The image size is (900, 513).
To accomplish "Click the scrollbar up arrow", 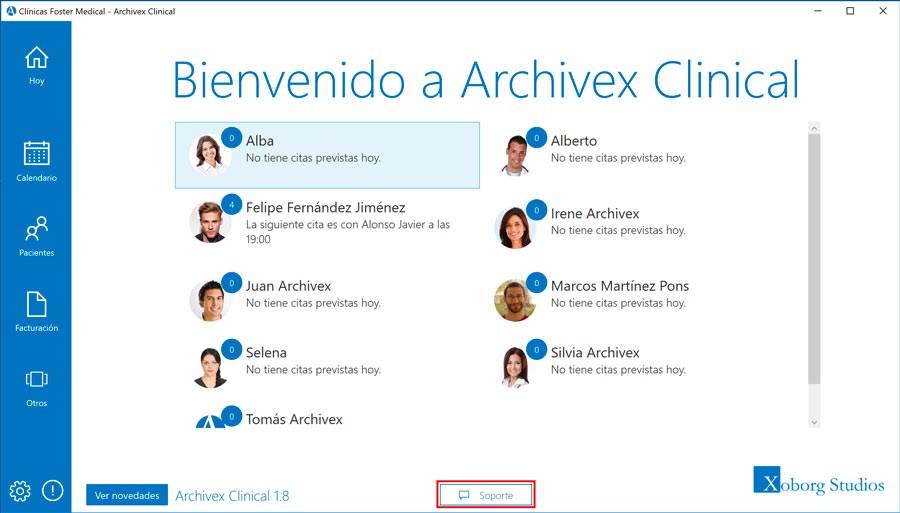I will 814,129.
